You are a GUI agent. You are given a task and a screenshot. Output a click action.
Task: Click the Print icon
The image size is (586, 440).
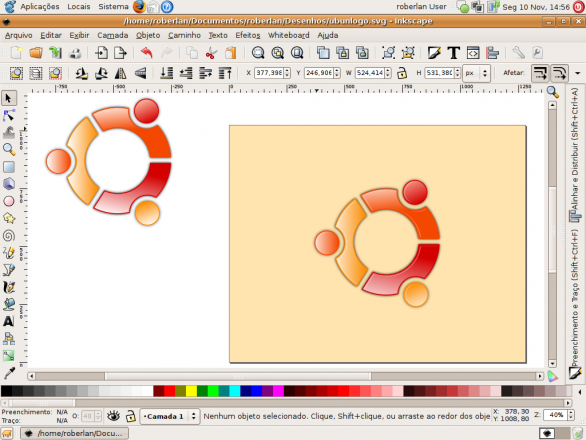[x=75, y=53]
